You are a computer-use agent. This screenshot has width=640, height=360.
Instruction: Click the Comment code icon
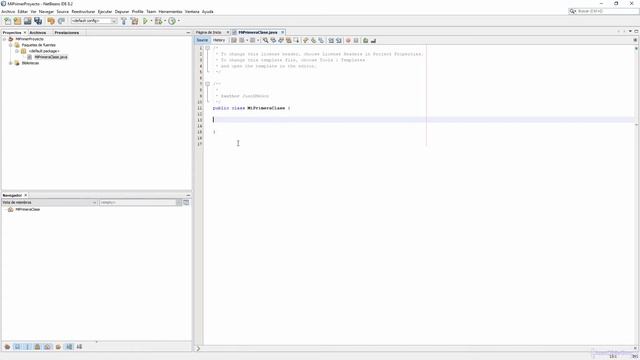pos(366,40)
